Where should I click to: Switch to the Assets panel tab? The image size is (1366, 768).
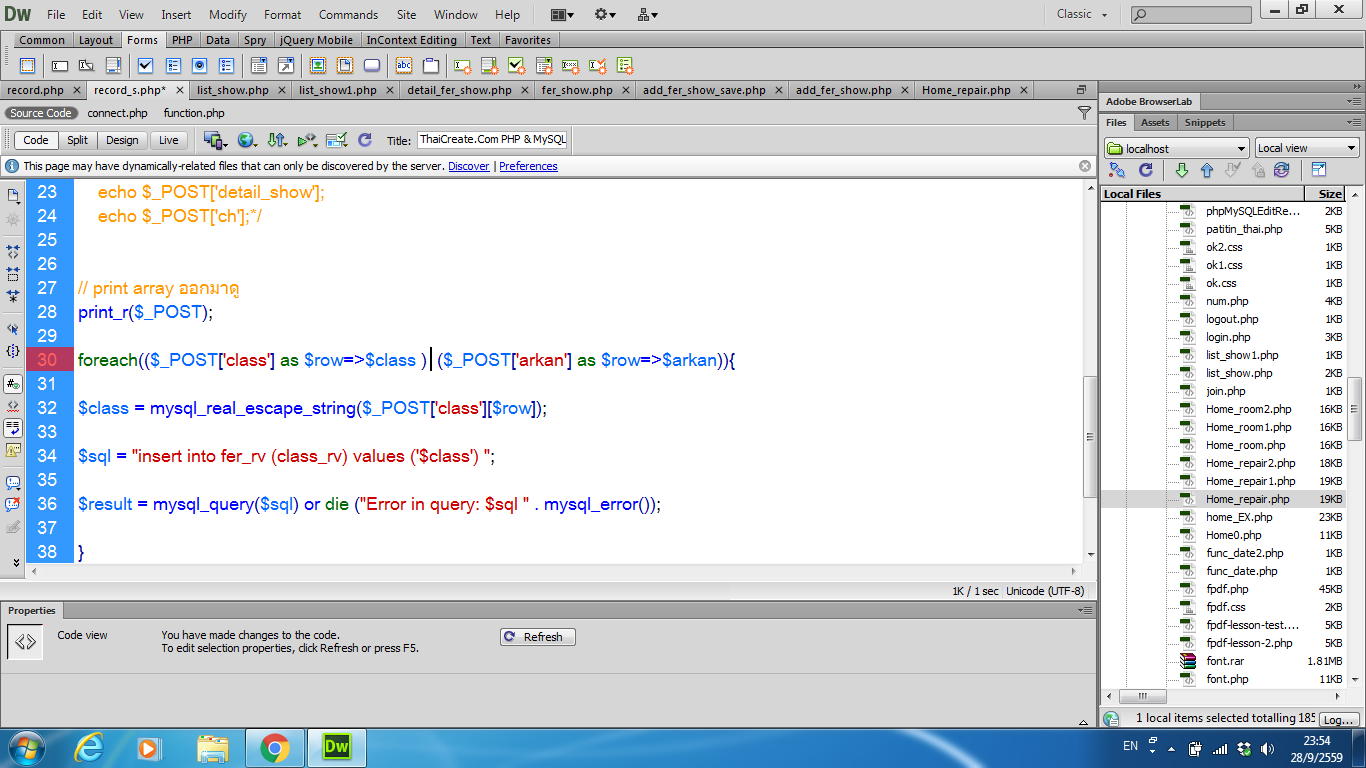[1155, 122]
